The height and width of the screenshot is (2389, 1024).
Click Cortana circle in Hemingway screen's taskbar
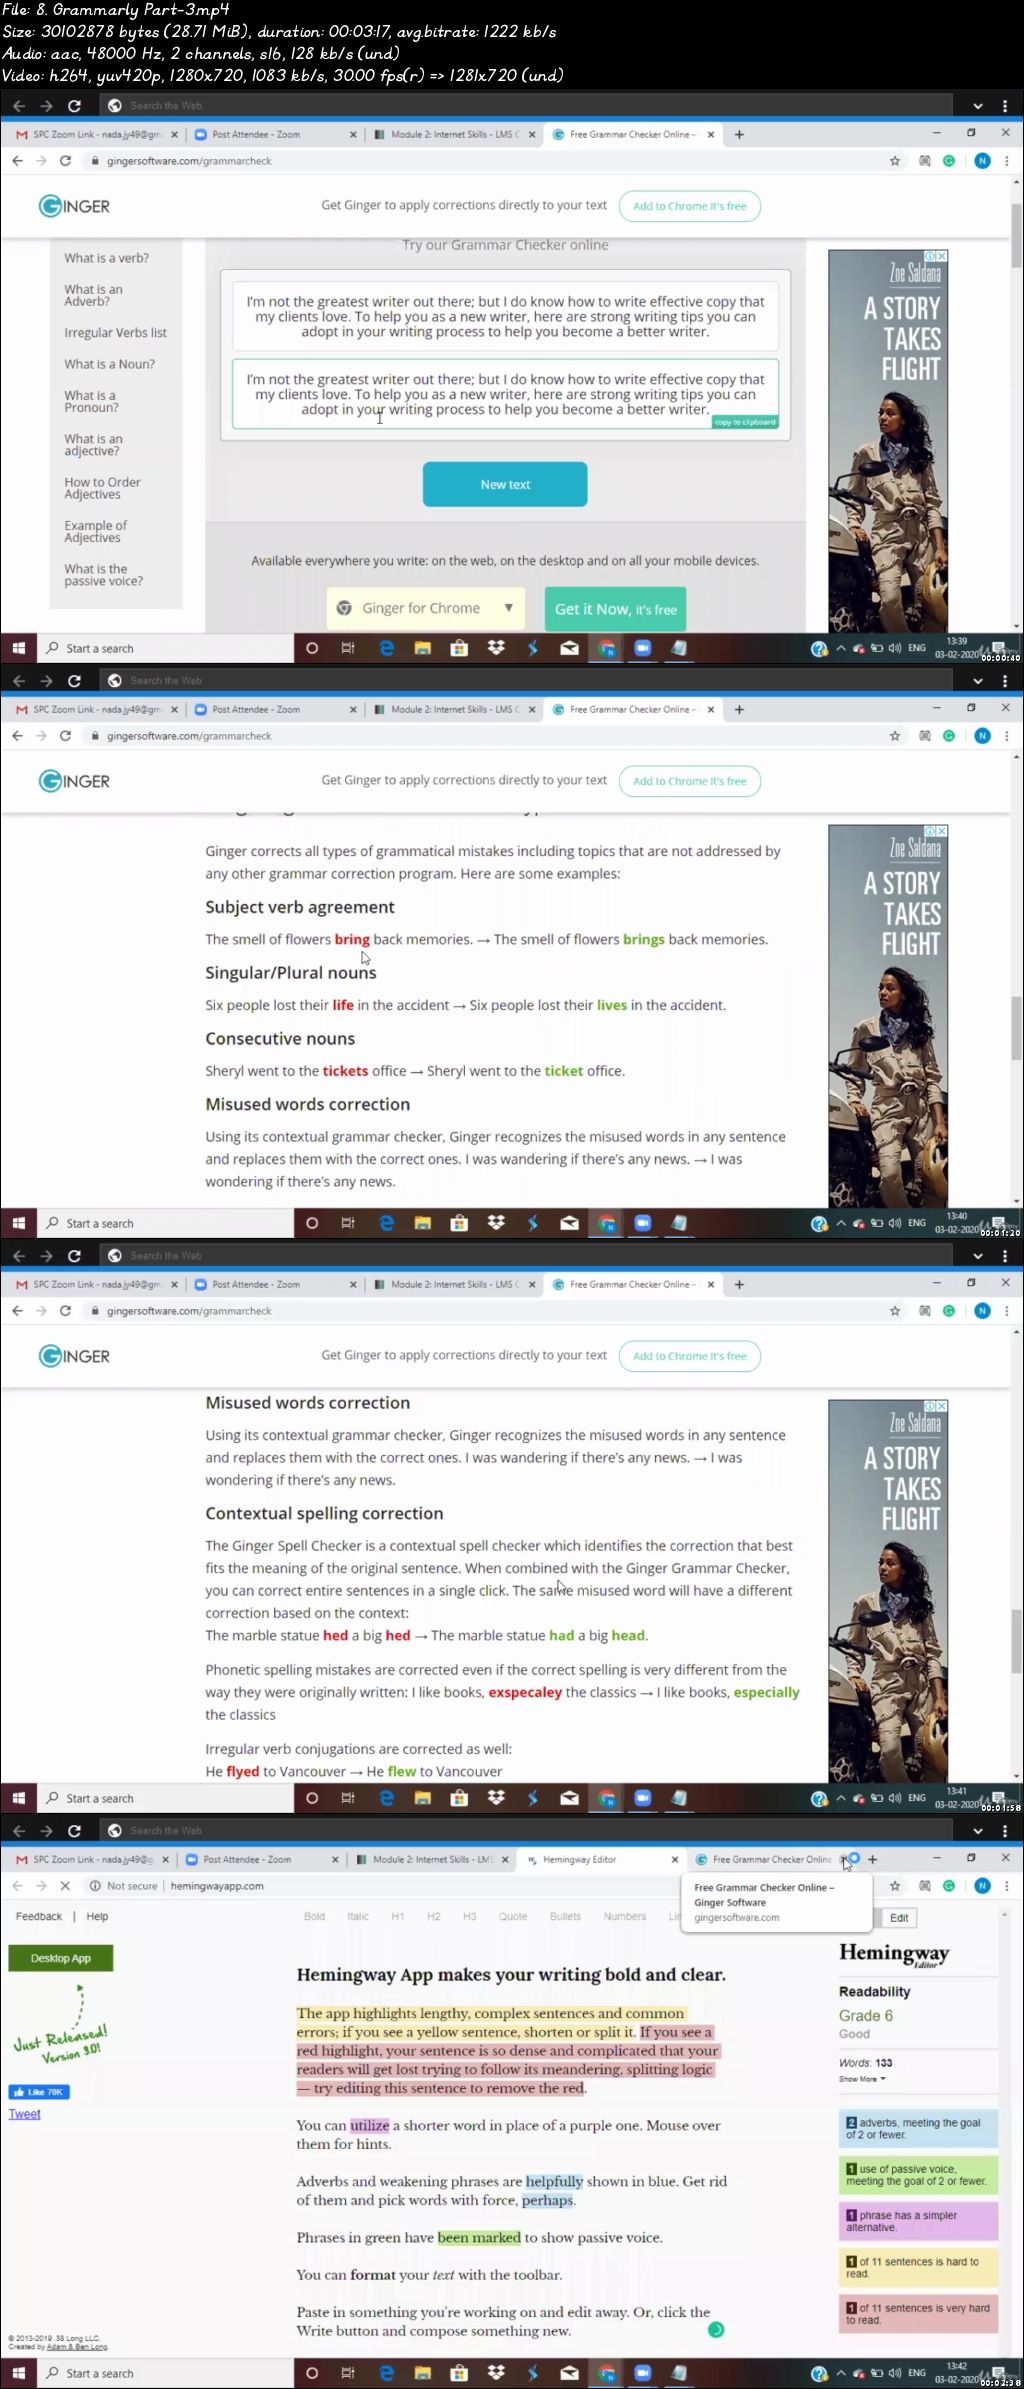point(312,2373)
